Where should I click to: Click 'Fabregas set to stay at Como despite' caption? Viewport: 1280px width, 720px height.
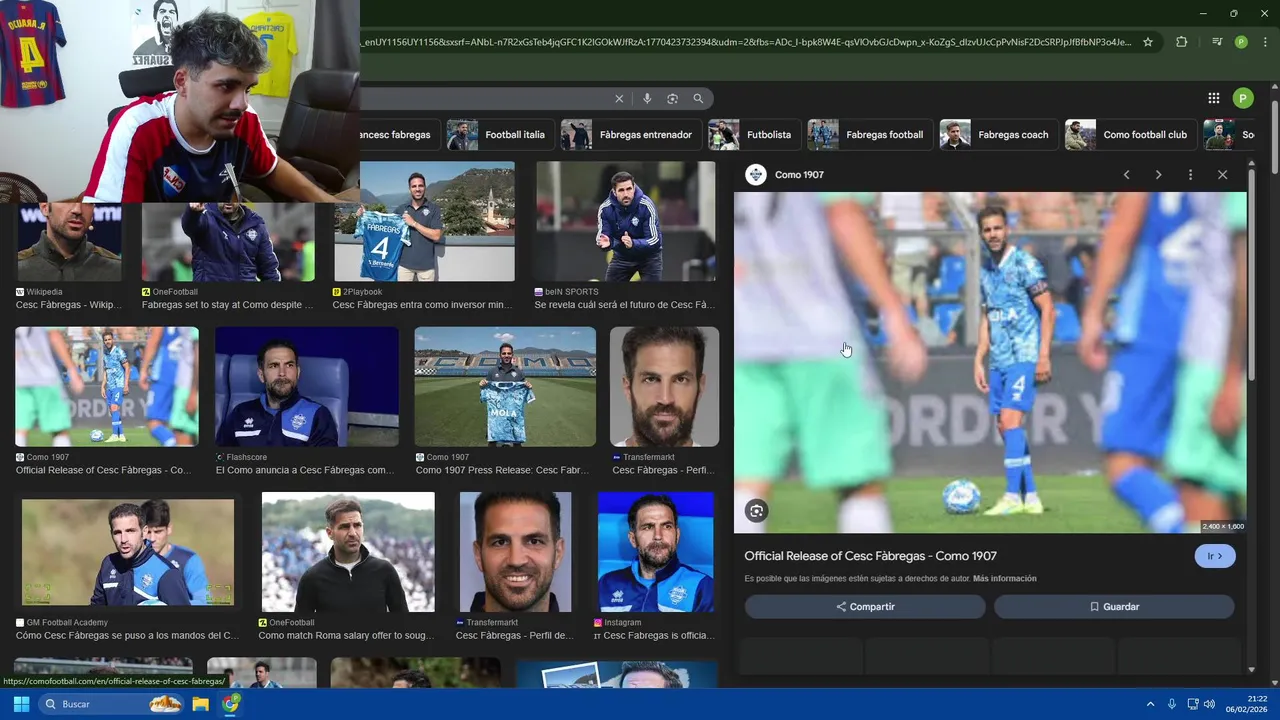tap(228, 305)
